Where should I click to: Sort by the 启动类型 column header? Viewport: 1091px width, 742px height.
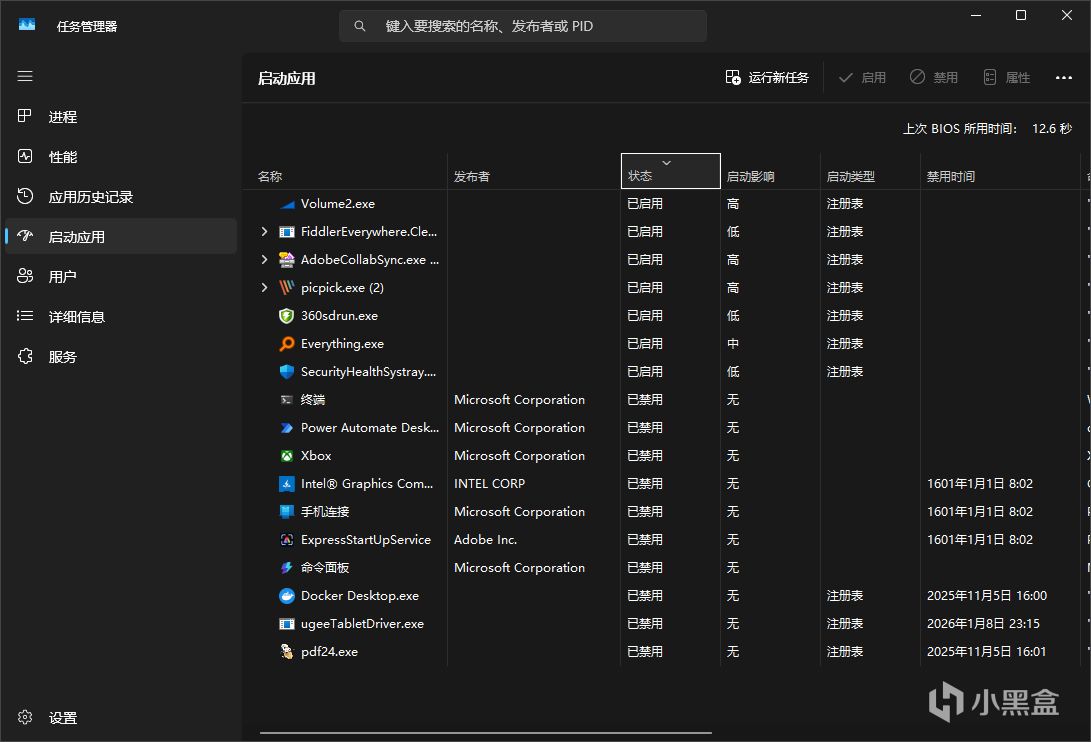(870, 171)
